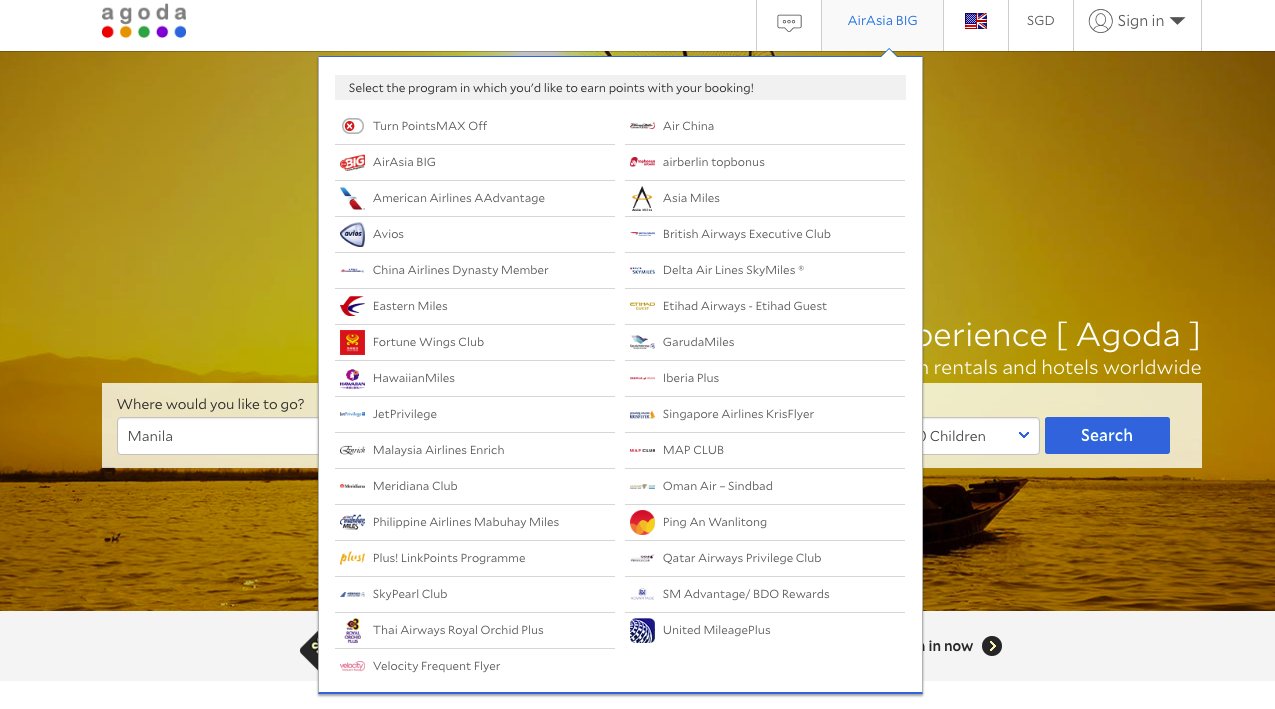Click the SM Advantage logo icon
Image resolution: width=1275 pixels, height=709 pixels.
coord(642,594)
